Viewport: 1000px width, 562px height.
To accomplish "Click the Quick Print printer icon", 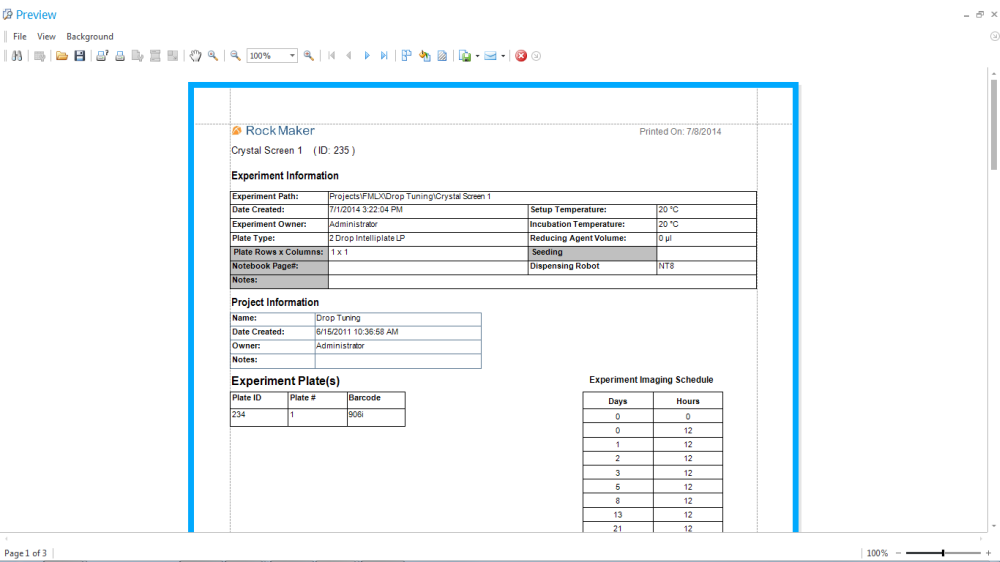I will [x=120, y=56].
